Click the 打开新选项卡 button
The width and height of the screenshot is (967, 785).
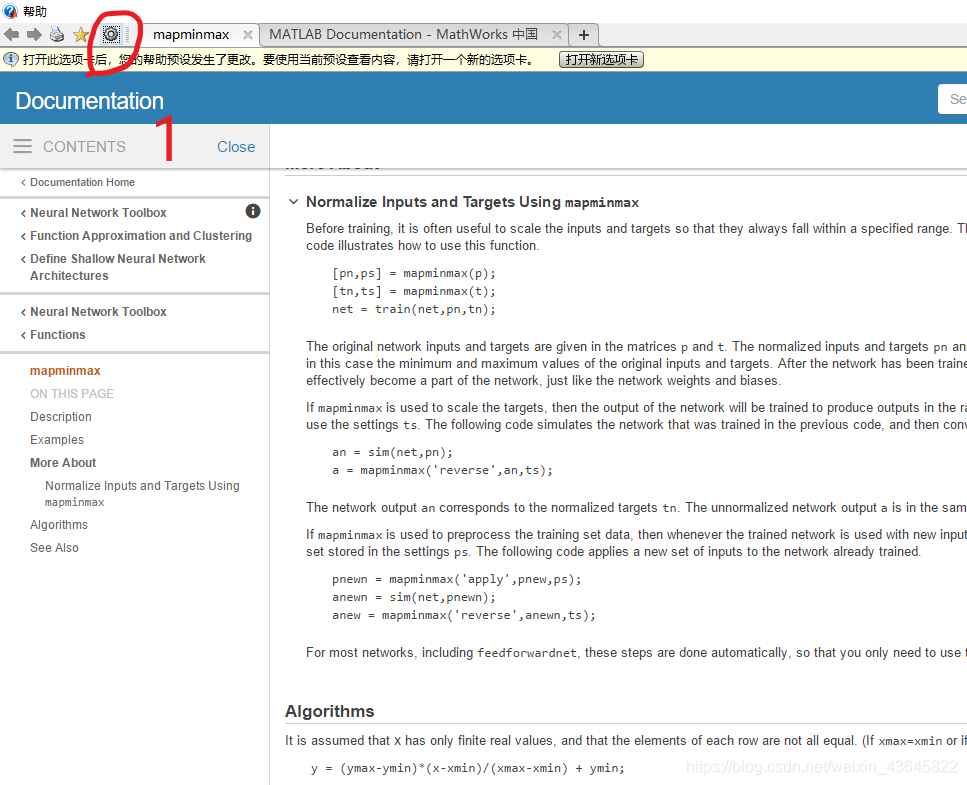pos(601,60)
